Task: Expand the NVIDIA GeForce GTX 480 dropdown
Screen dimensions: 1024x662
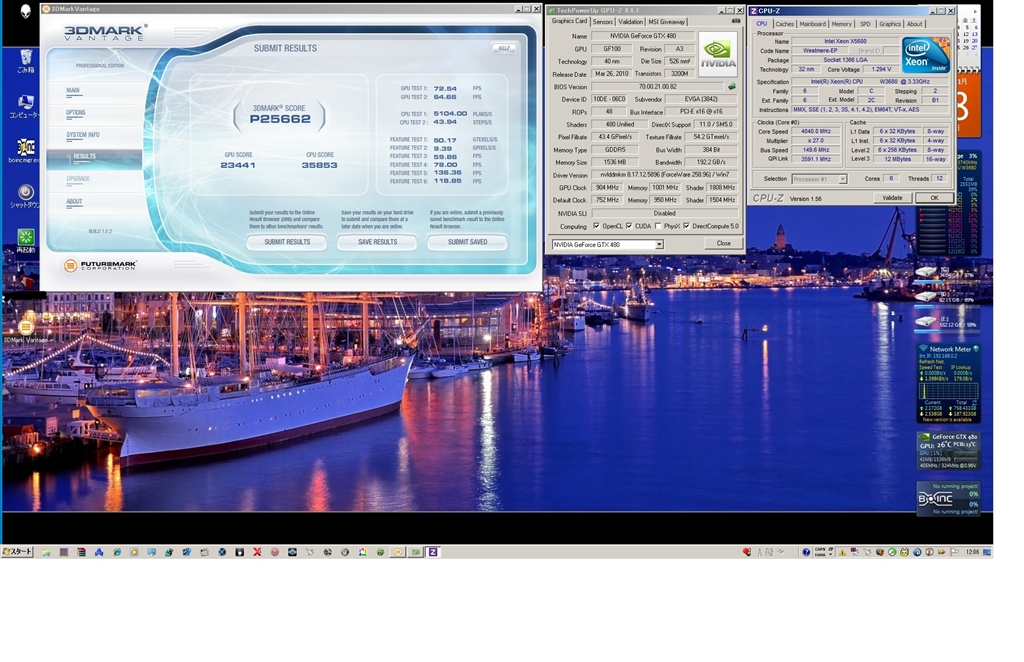Action: click(x=659, y=244)
